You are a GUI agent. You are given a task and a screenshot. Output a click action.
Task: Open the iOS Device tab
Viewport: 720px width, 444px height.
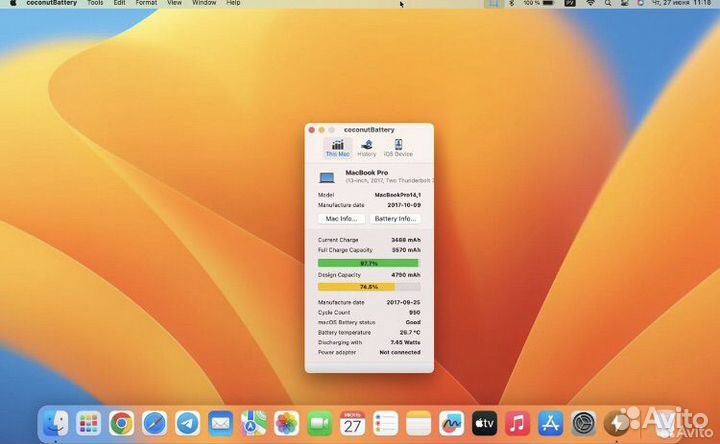[398, 148]
